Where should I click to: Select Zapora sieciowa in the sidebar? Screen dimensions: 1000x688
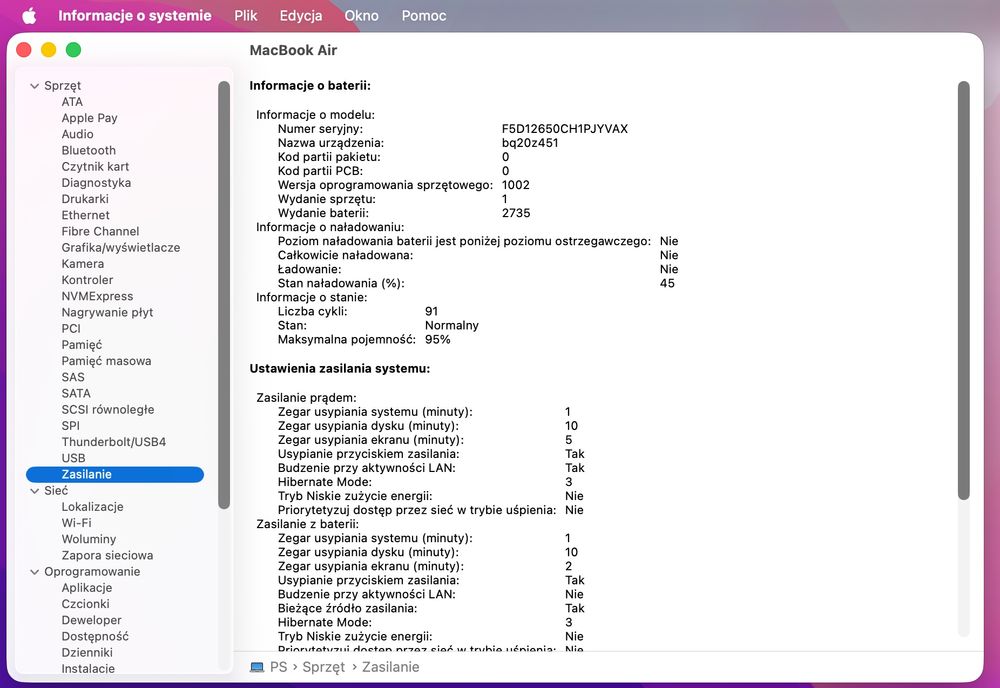click(107, 555)
